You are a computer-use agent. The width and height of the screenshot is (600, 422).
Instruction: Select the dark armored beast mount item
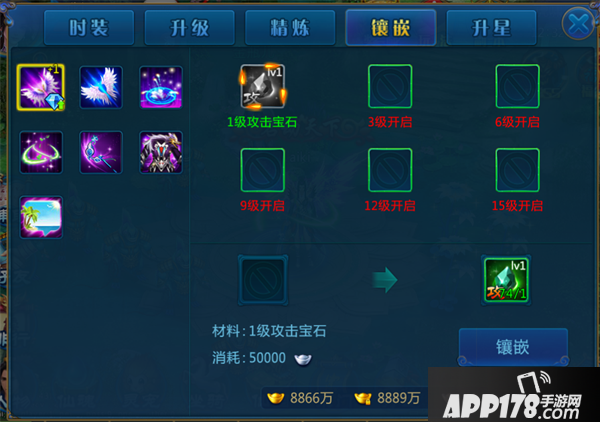tap(161, 152)
